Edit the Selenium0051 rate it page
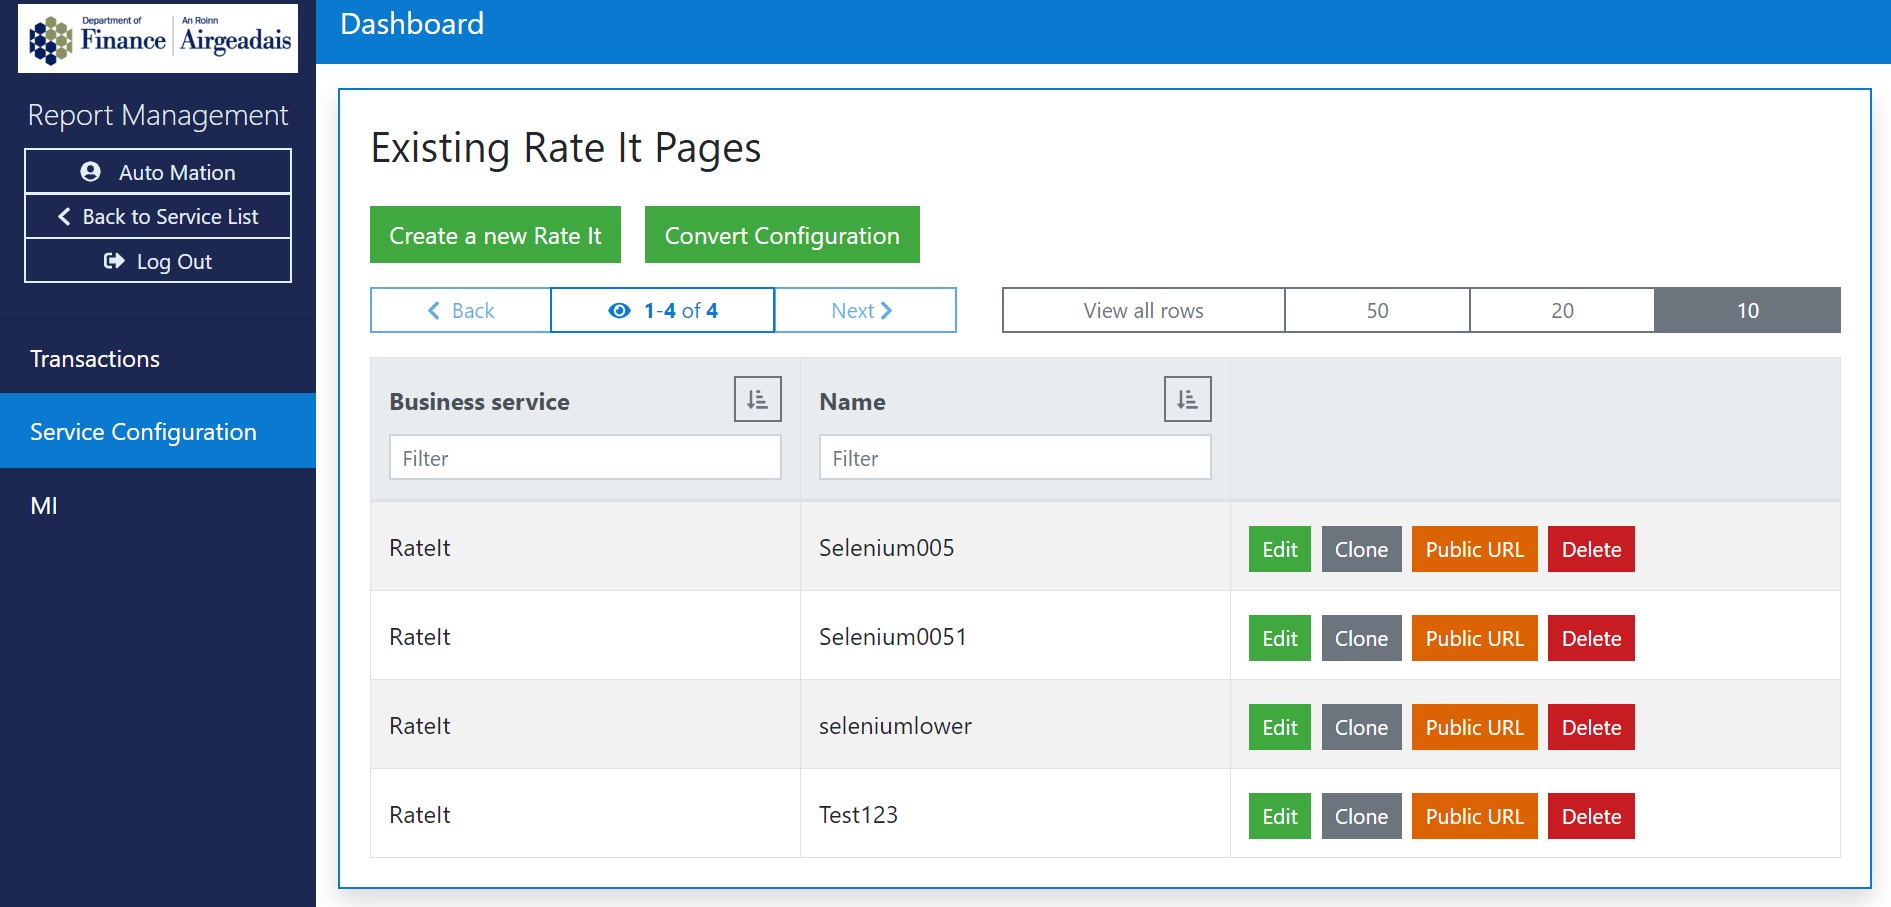This screenshot has height=907, width=1891. coord(1279,638)
